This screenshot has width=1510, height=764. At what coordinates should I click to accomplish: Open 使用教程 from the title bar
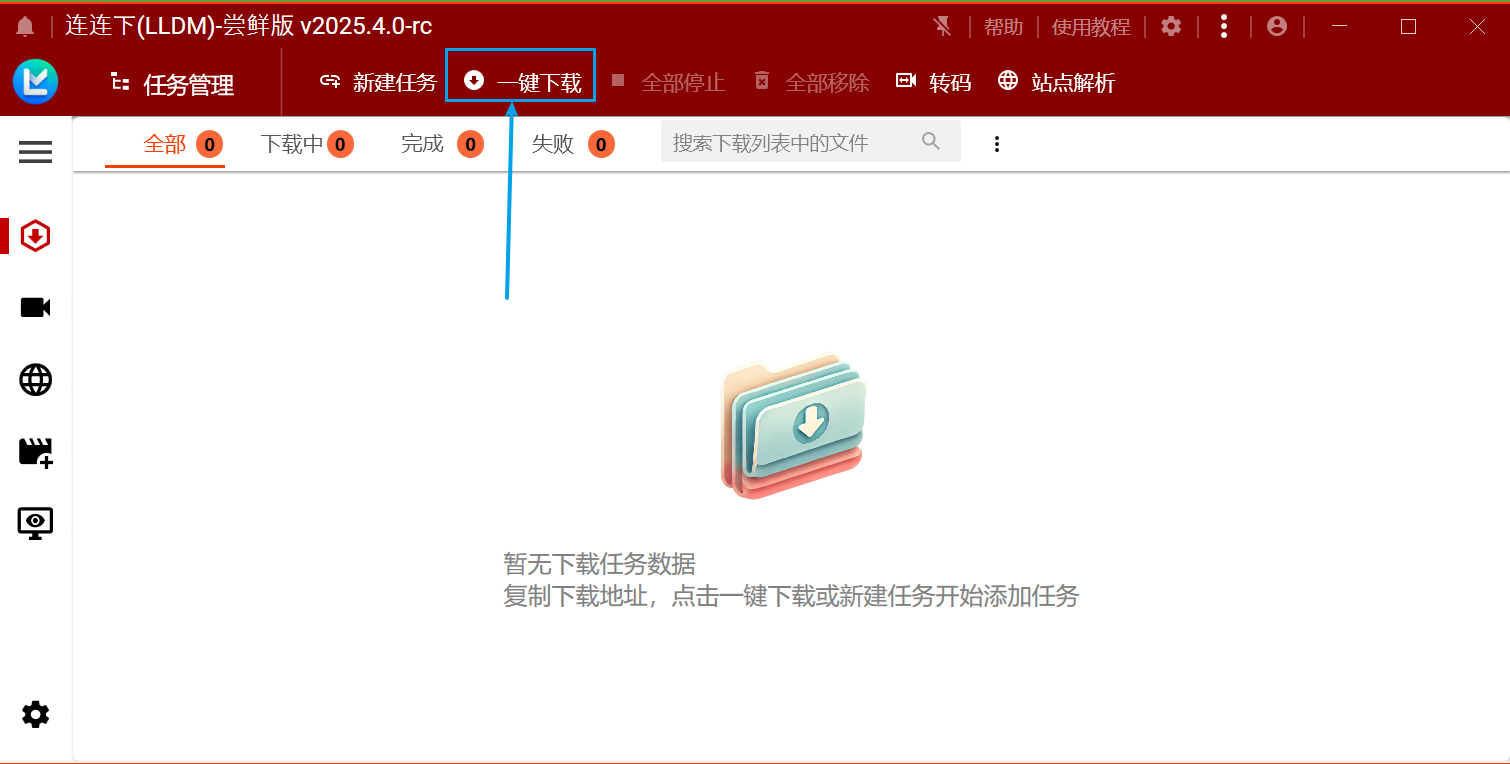(1091, 26)
